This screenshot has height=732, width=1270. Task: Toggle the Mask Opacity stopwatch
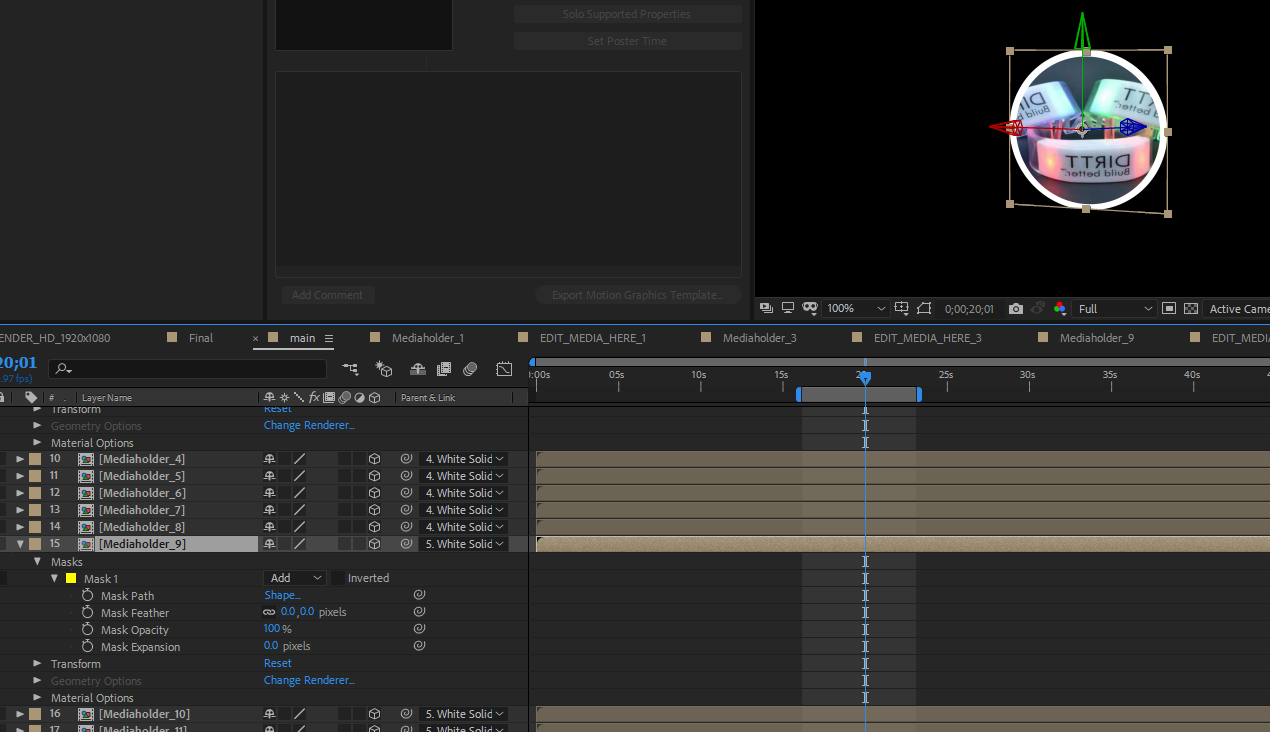click(x=88, y=630)
